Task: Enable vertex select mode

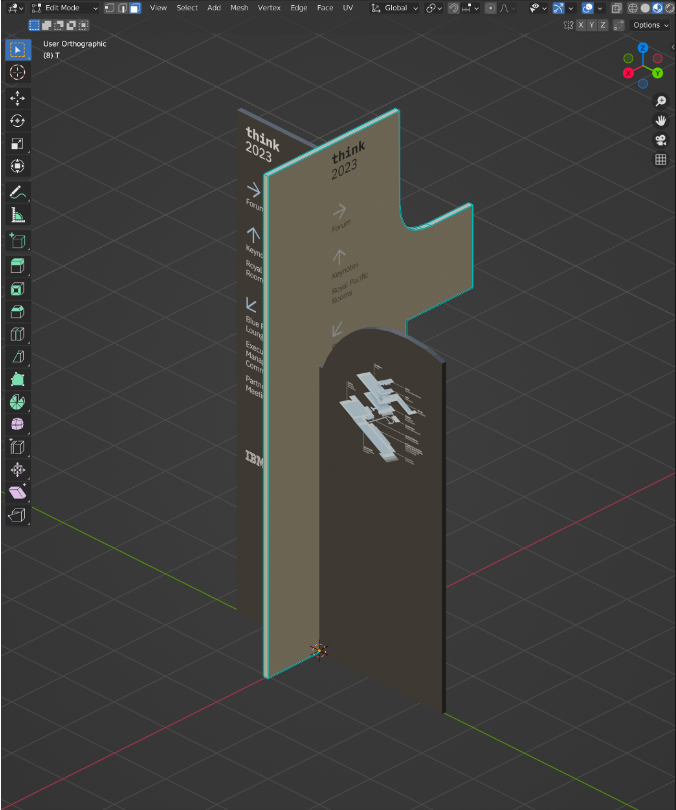Action: (109, 8)
